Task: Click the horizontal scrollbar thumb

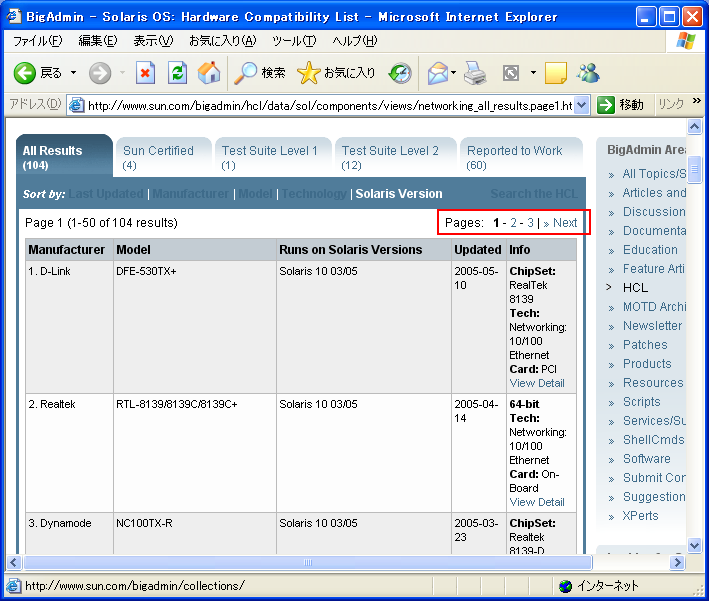Action: click(x=307, y=562)
